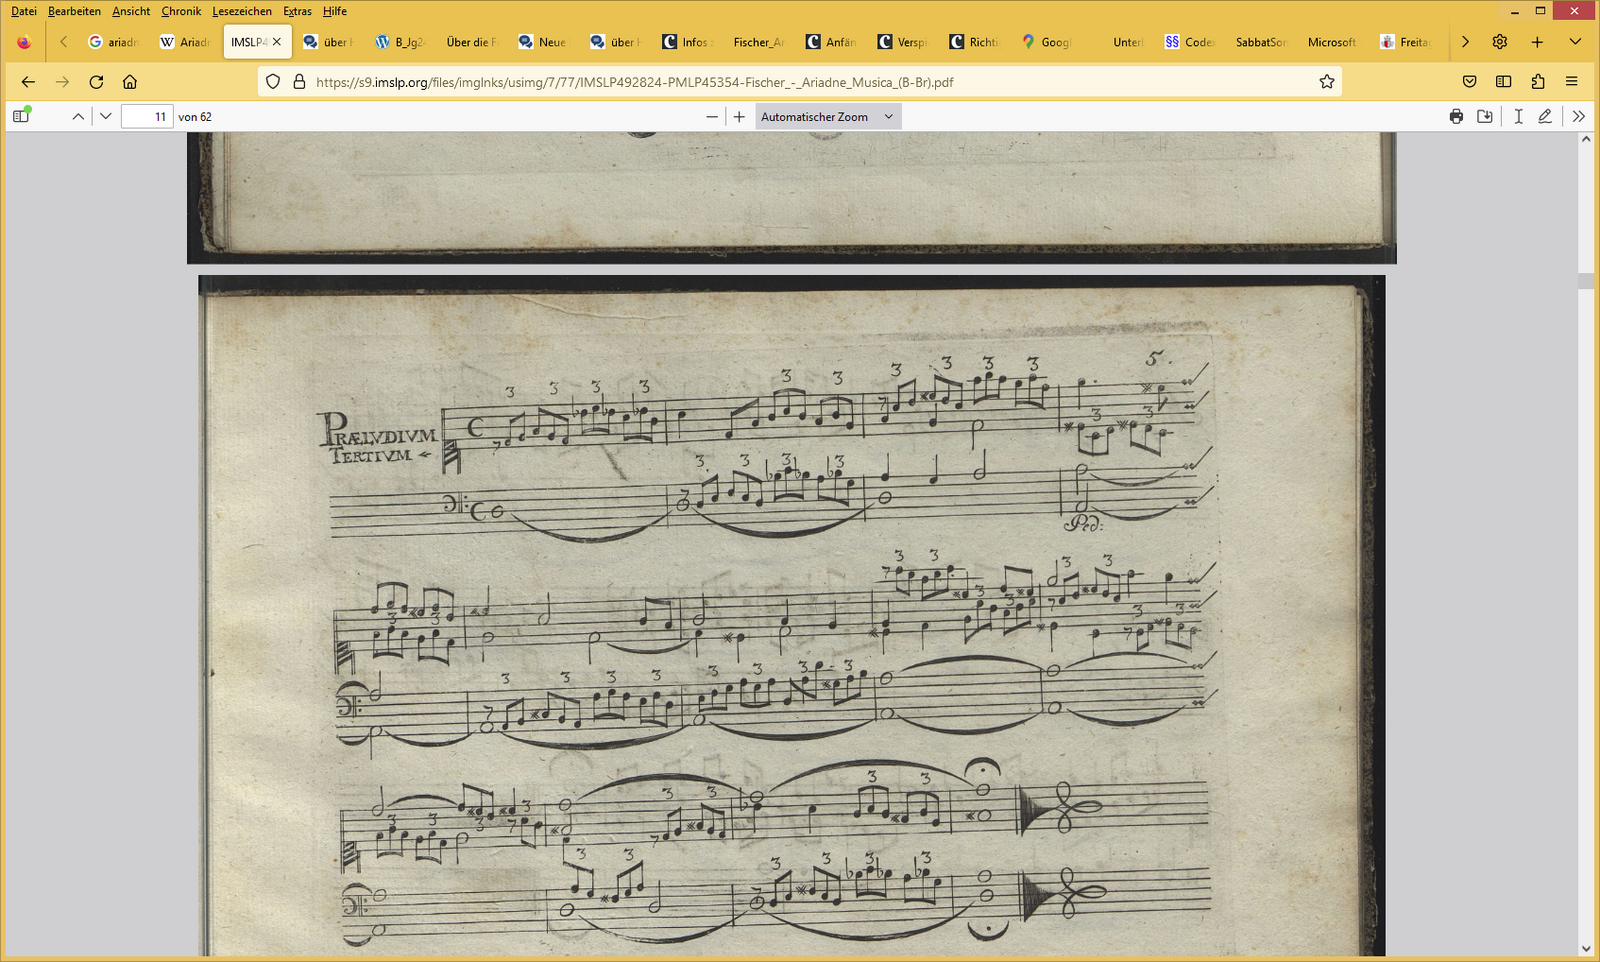Save the PDF to disk
The image size is (1600, 962).
tap(1485, 116)
